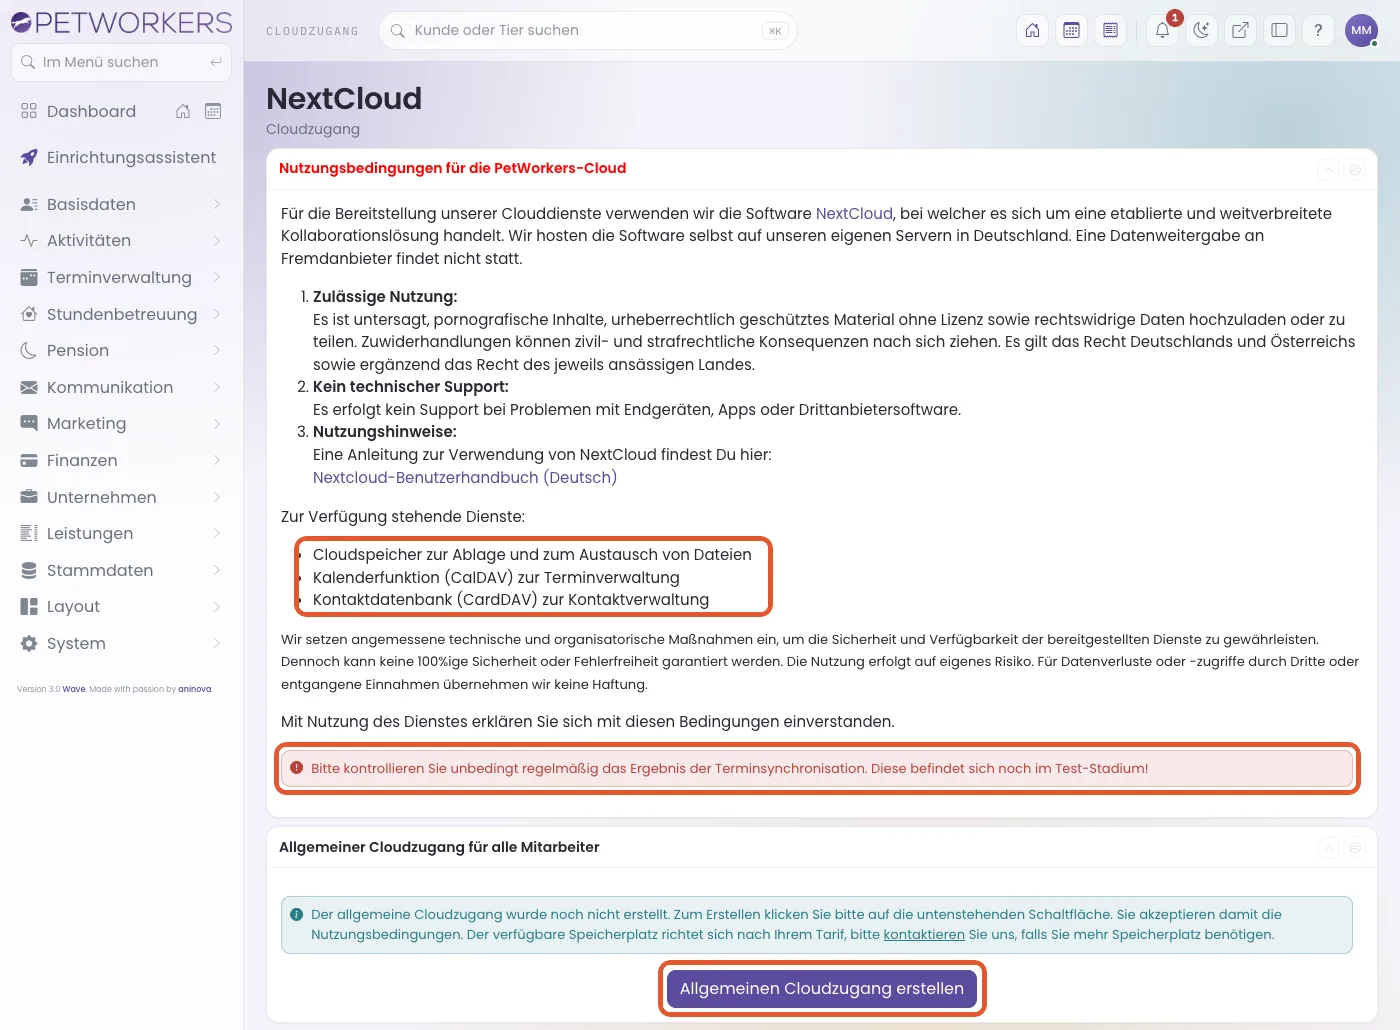Click the Nutzungsbedingungen für die PetWorkers-Cloud title

[x=452, y=168]
